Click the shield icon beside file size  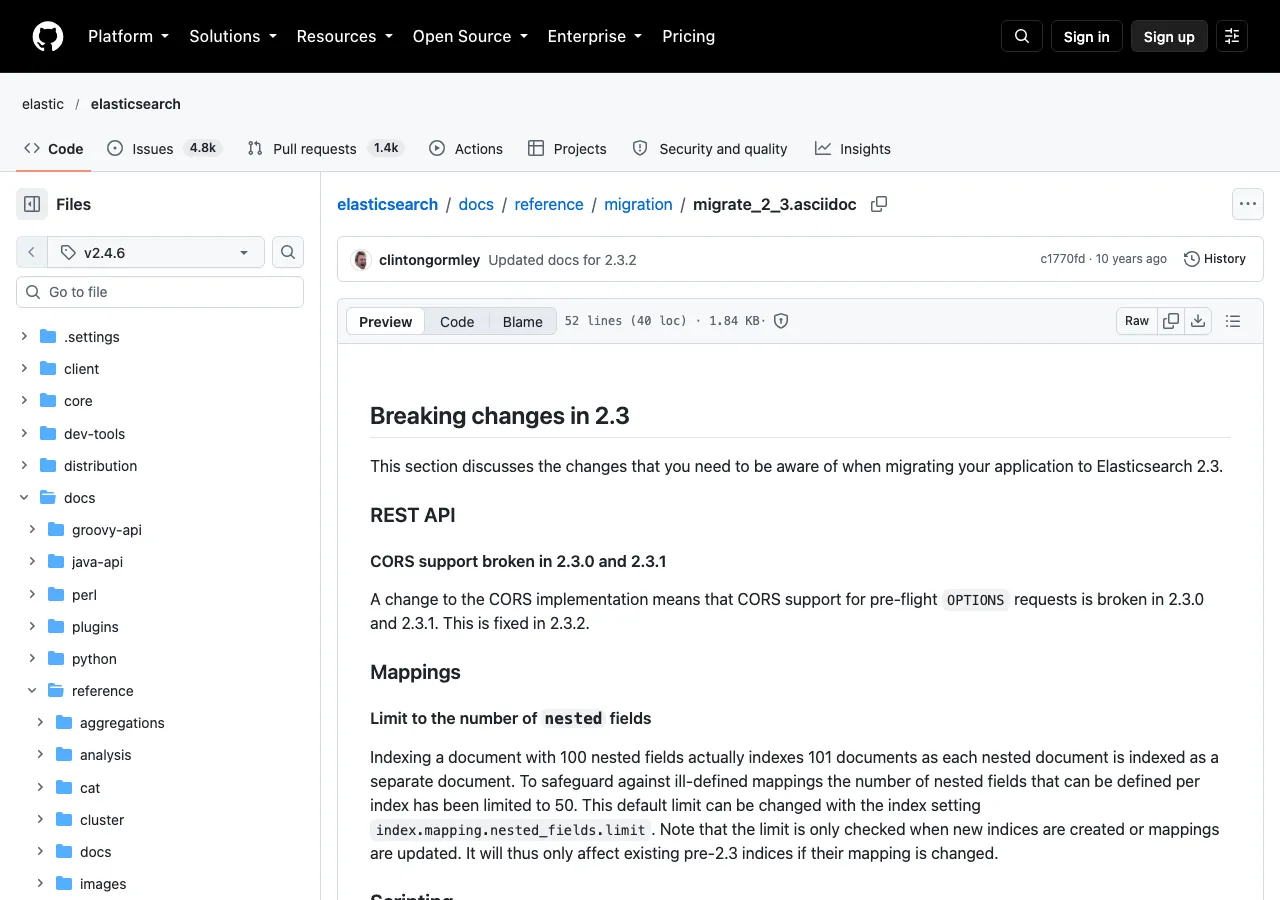[781, 321]
